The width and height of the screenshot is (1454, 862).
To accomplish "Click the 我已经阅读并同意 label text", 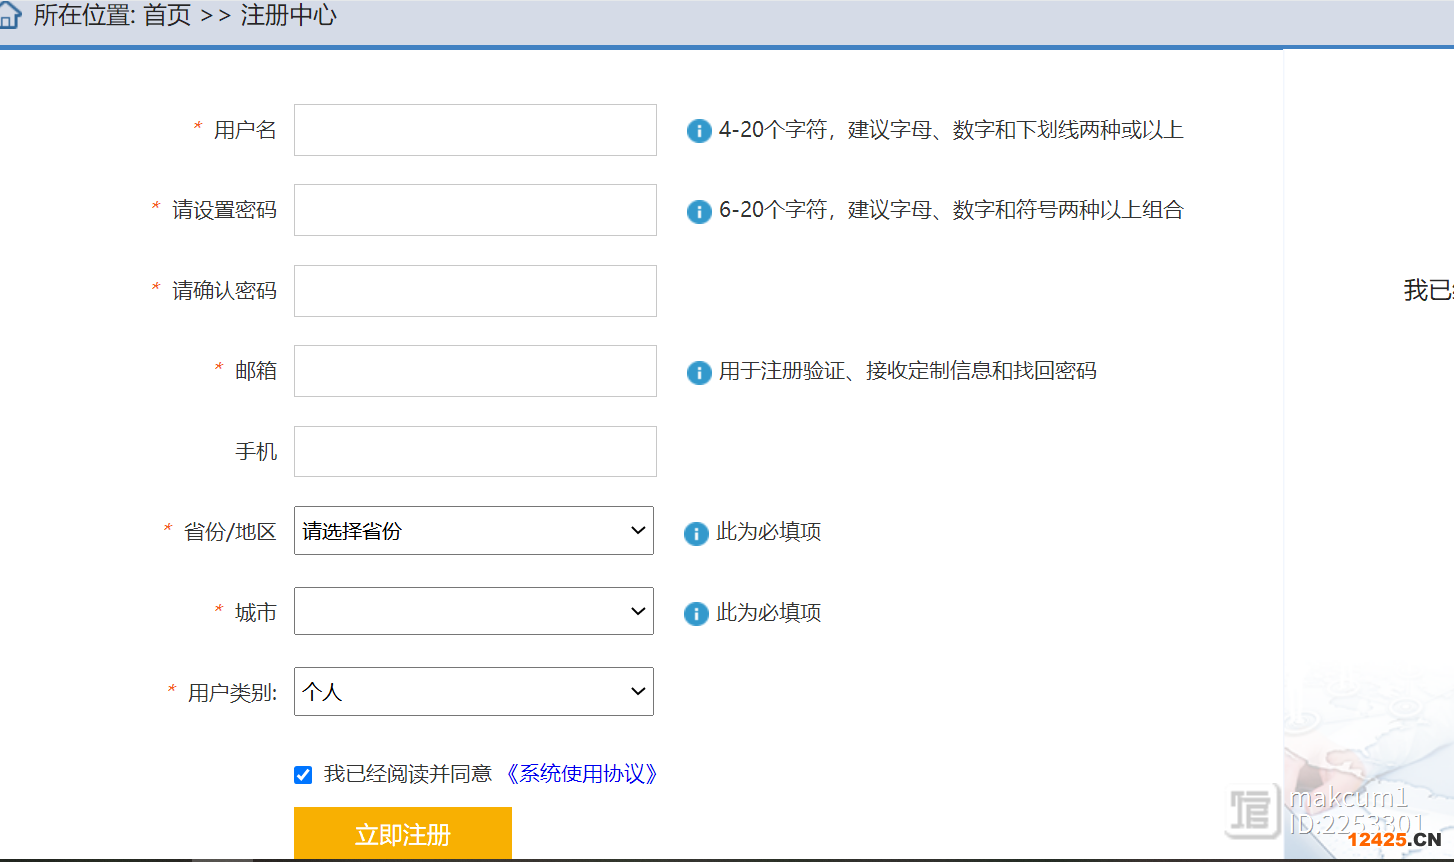I will click(408, 774).
